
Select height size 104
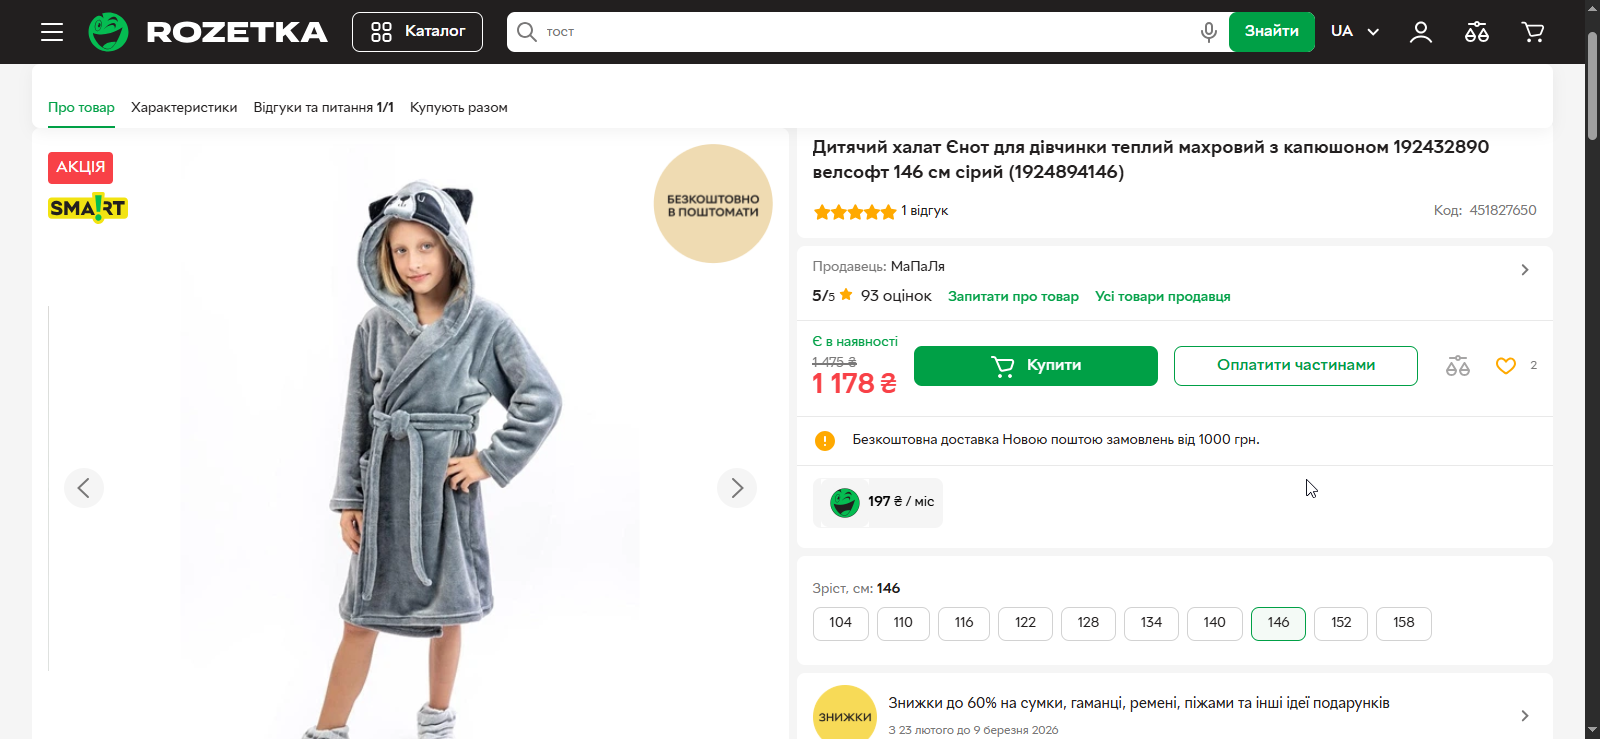(840, 623)
